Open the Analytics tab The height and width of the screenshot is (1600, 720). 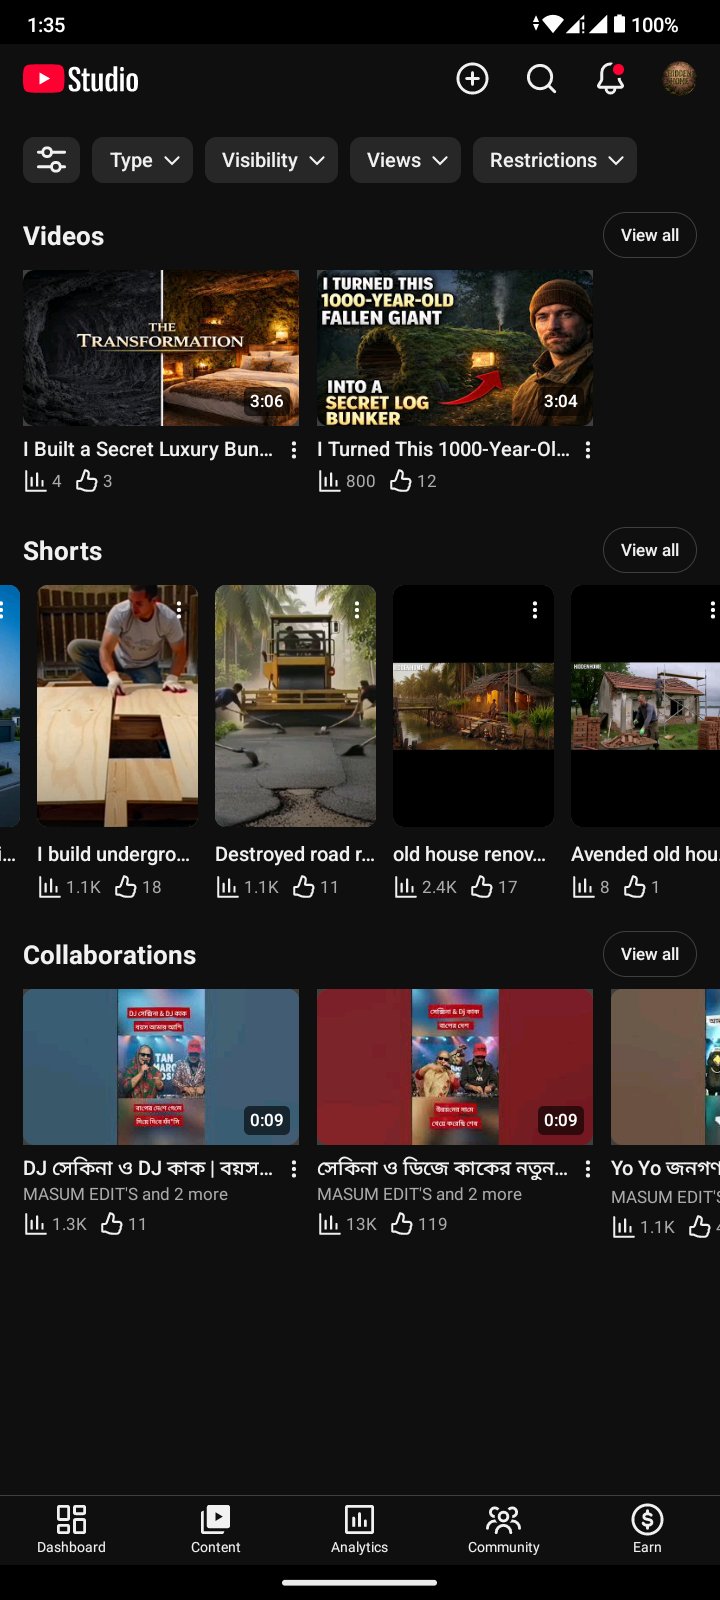(x=359, y=1530)
